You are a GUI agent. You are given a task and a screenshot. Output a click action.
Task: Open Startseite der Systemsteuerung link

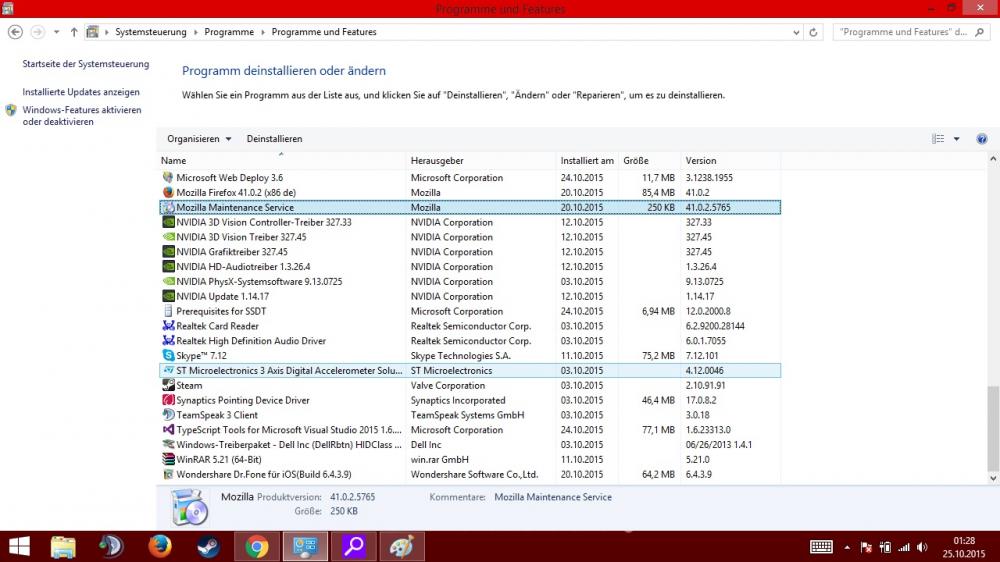click(85, 64)
